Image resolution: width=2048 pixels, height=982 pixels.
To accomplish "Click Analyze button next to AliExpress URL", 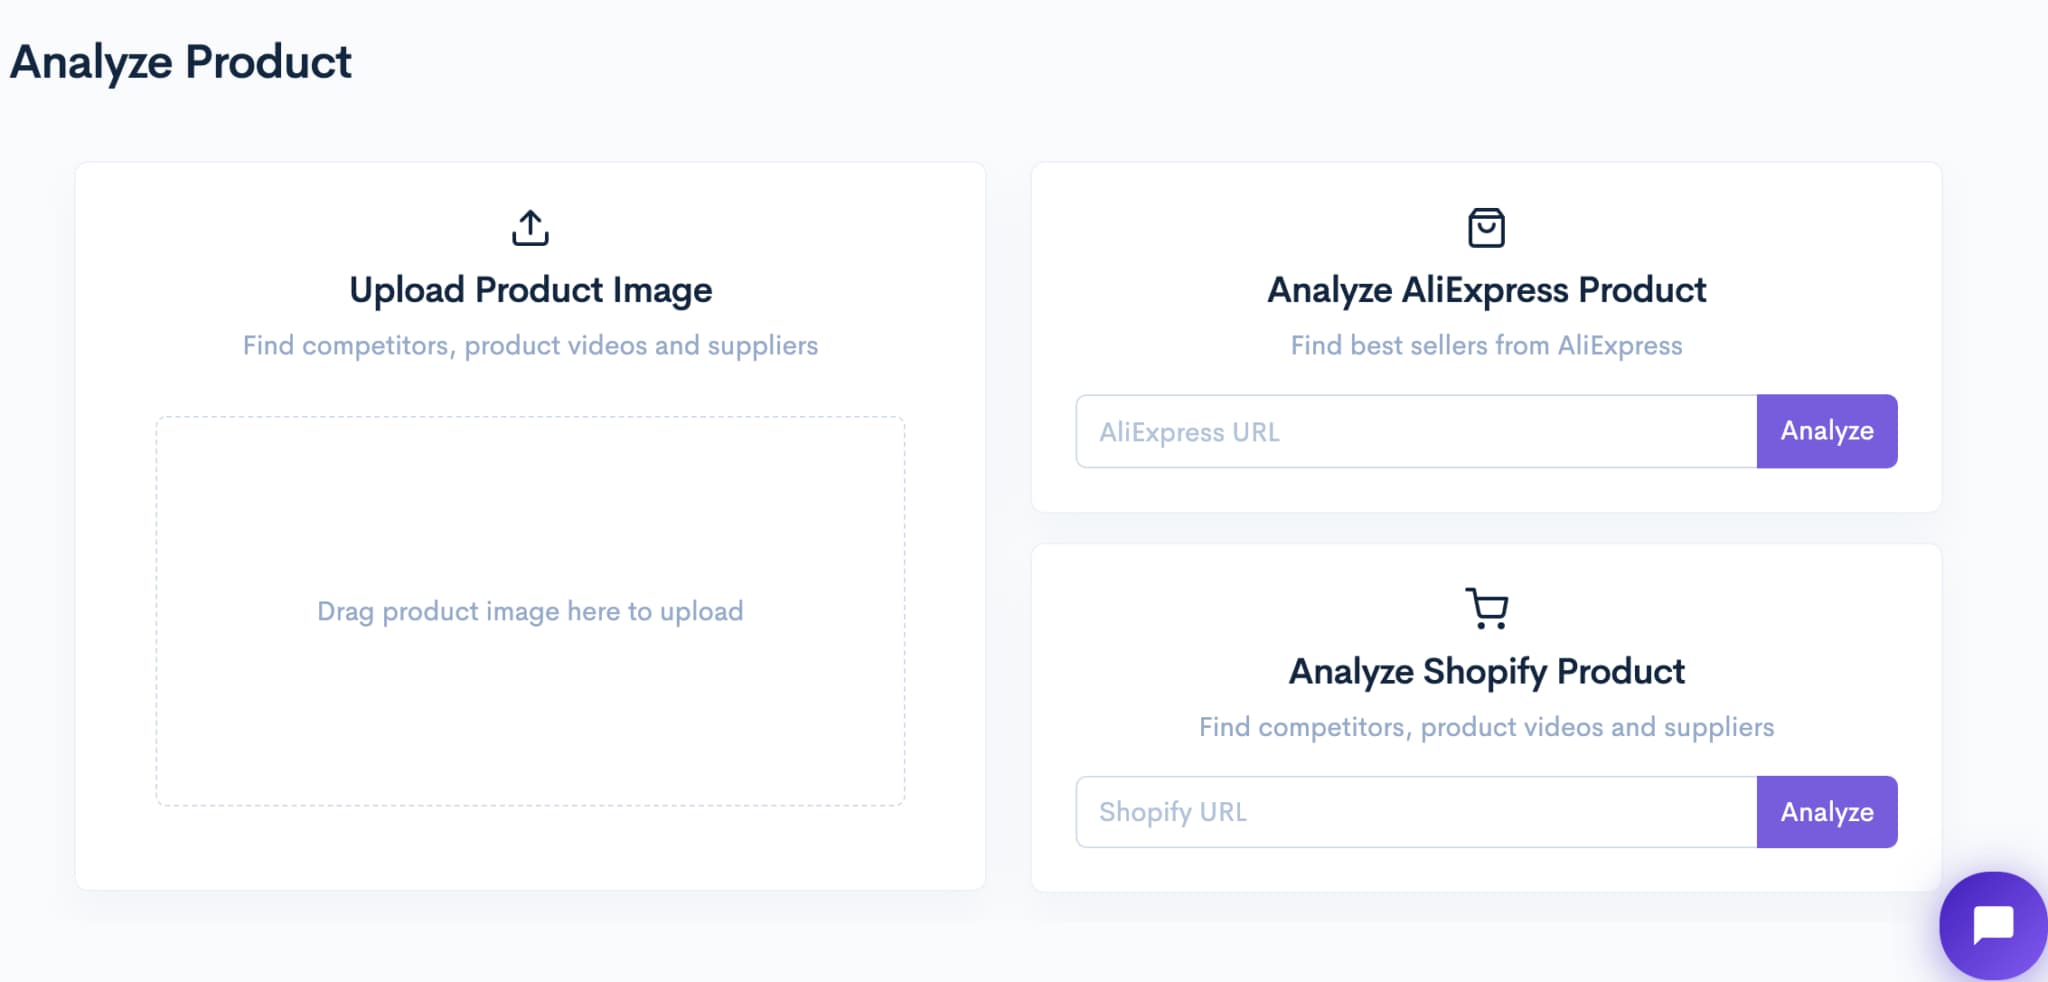I will 1827,431.
